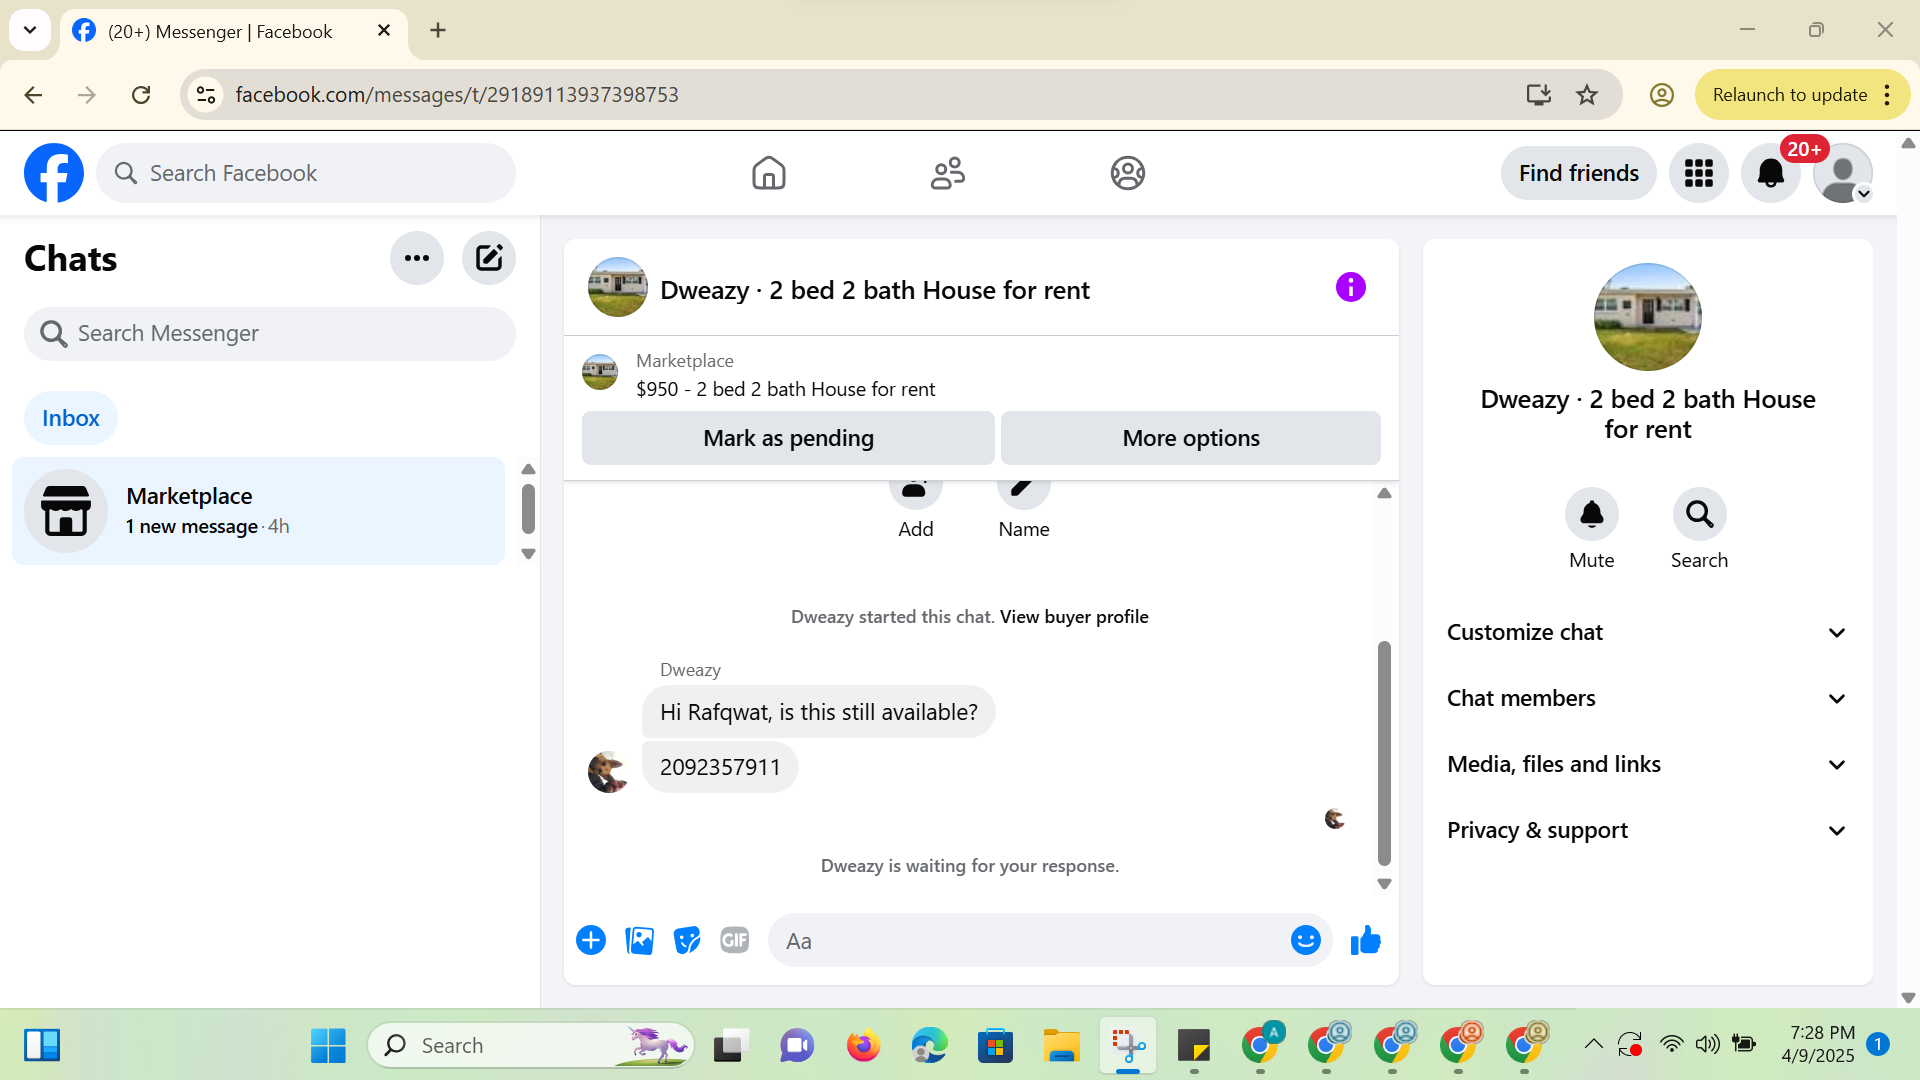Screen dimensions: 1920x1080
Task: Attach a photo or file
Action: (639, 940)
